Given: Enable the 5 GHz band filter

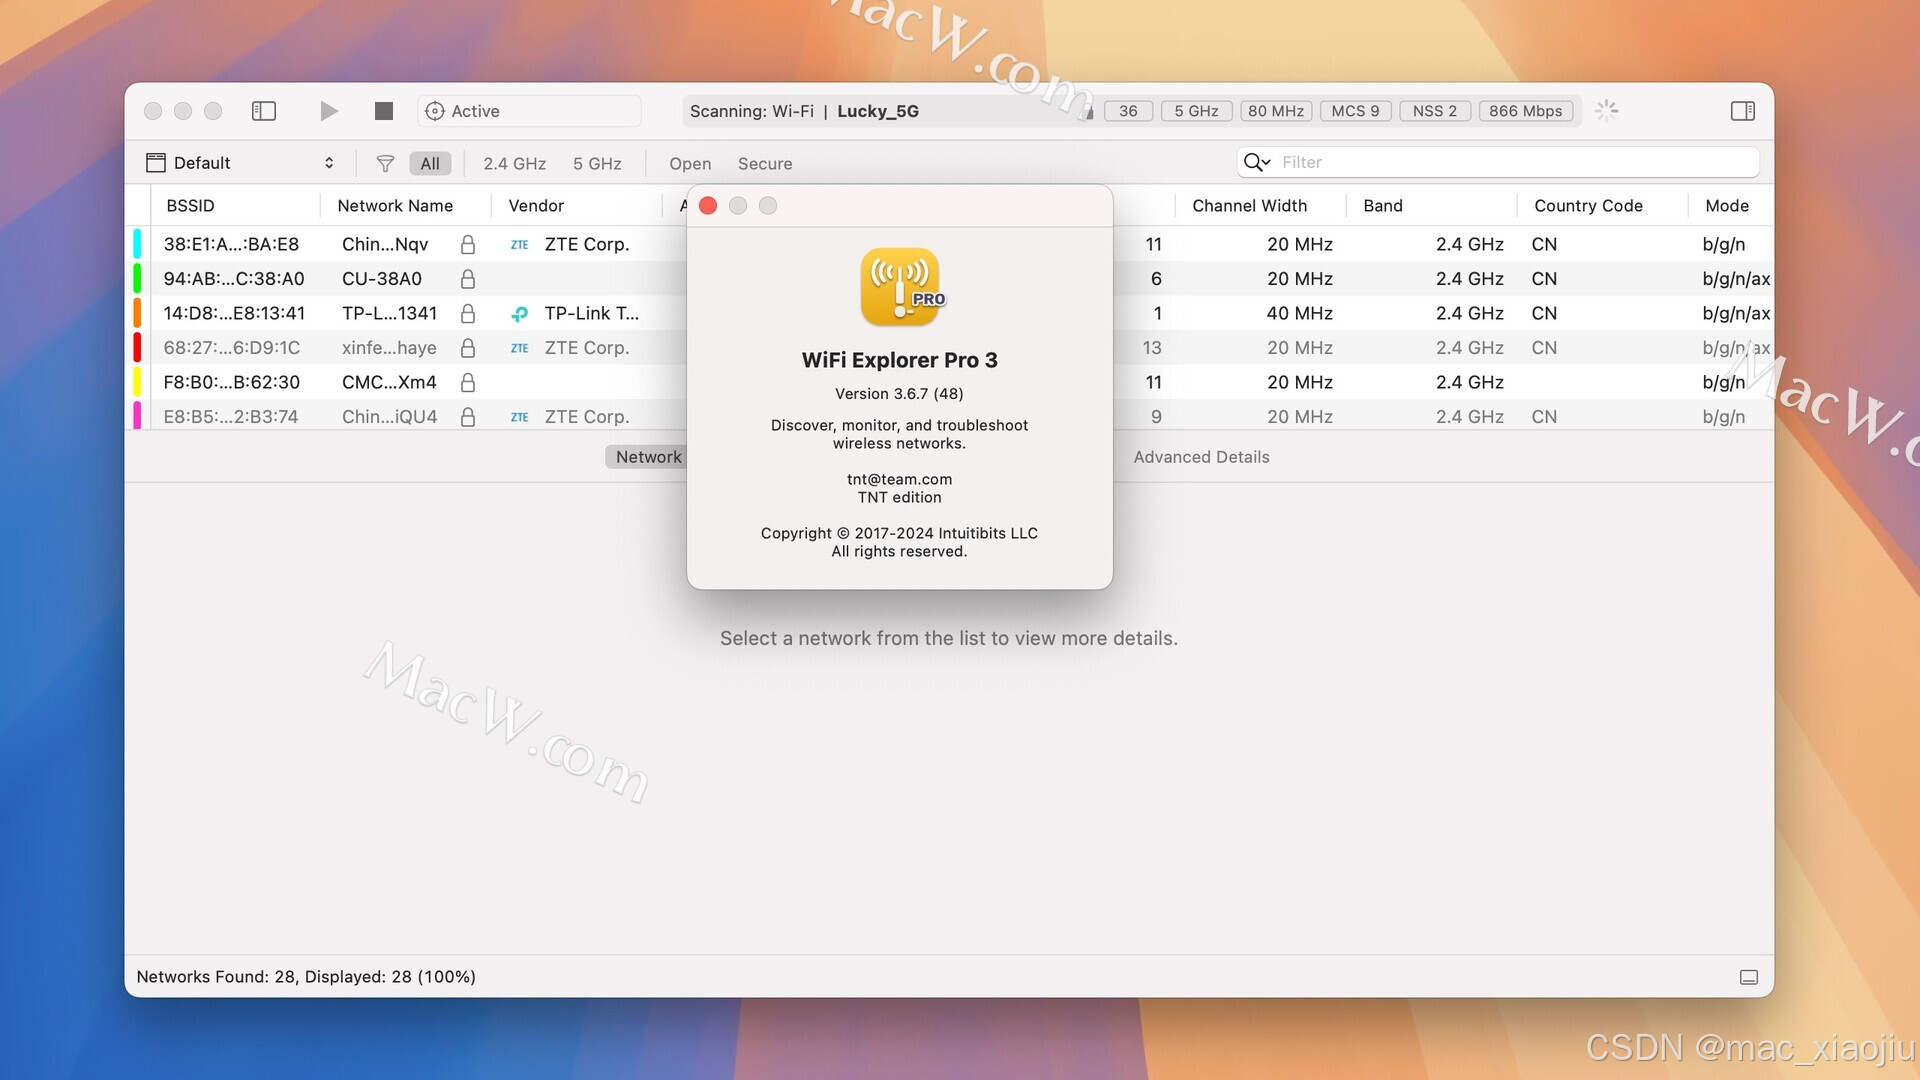Looking at the screenshot, I should coord(597,164).
